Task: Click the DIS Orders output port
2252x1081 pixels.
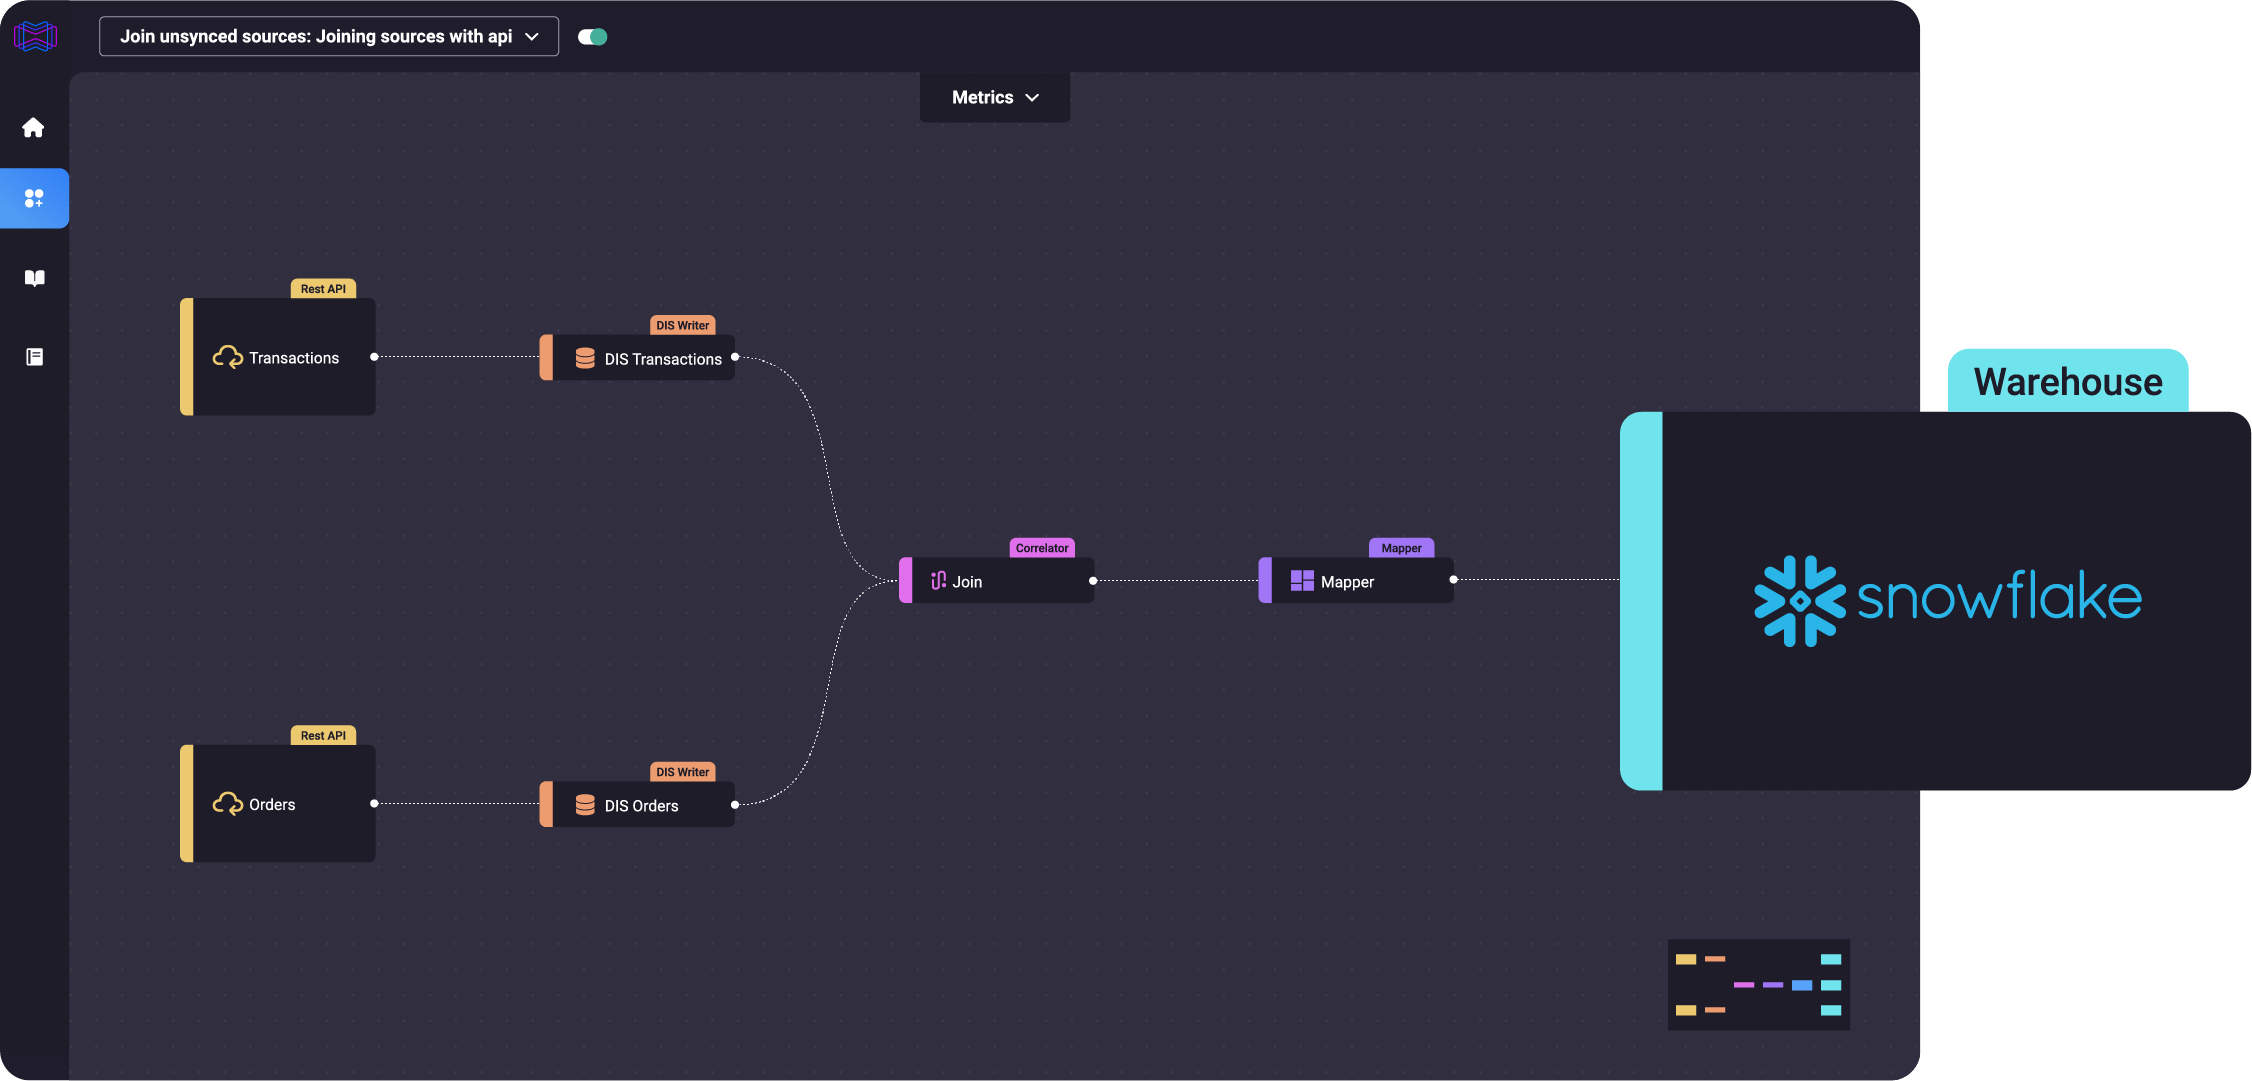Action: coord(735,805)
